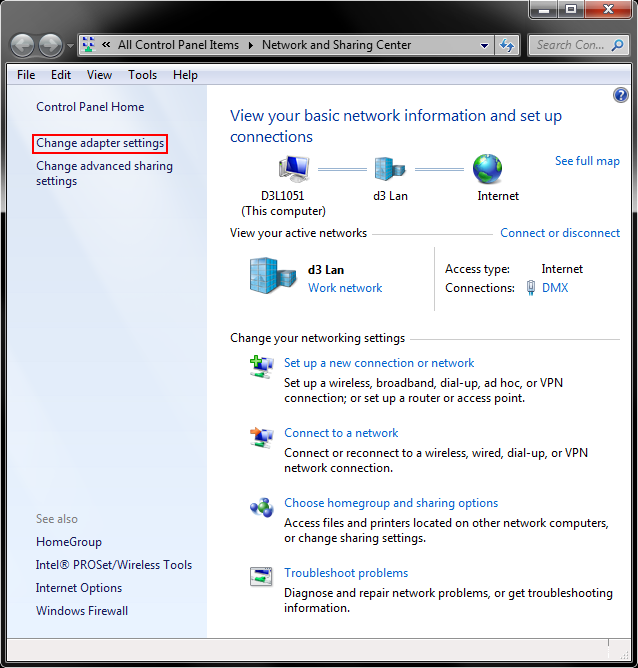Open HomeGroup under See also

pos(69,542)
